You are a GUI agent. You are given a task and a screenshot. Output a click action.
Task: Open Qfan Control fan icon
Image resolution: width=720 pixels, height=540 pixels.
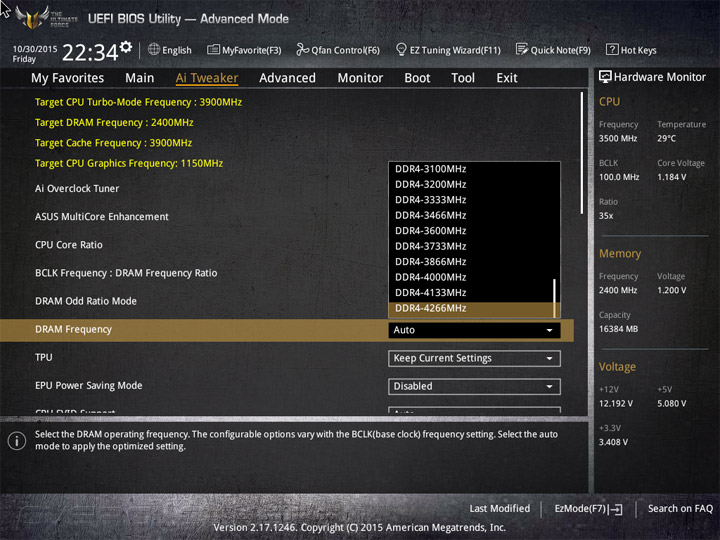click(302, 50)
